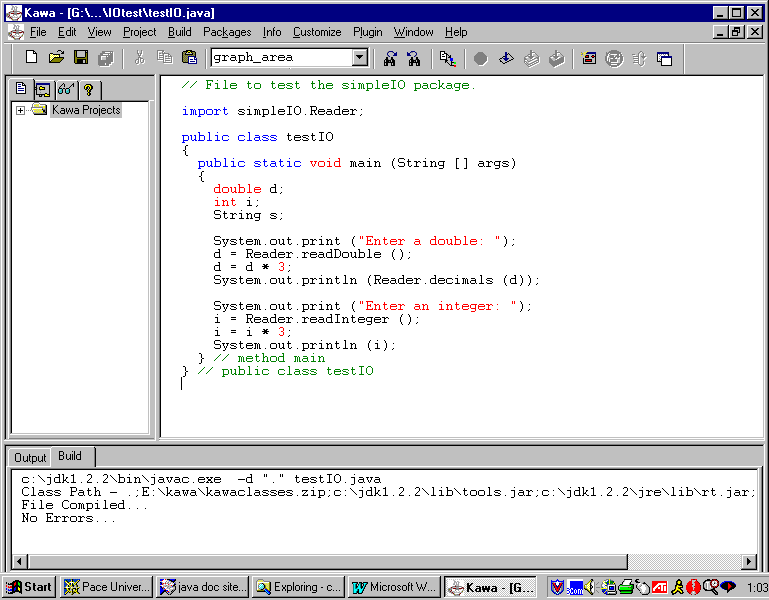
Task: Click the 'No Errors...' line in build output
Action: coord(69,518)
